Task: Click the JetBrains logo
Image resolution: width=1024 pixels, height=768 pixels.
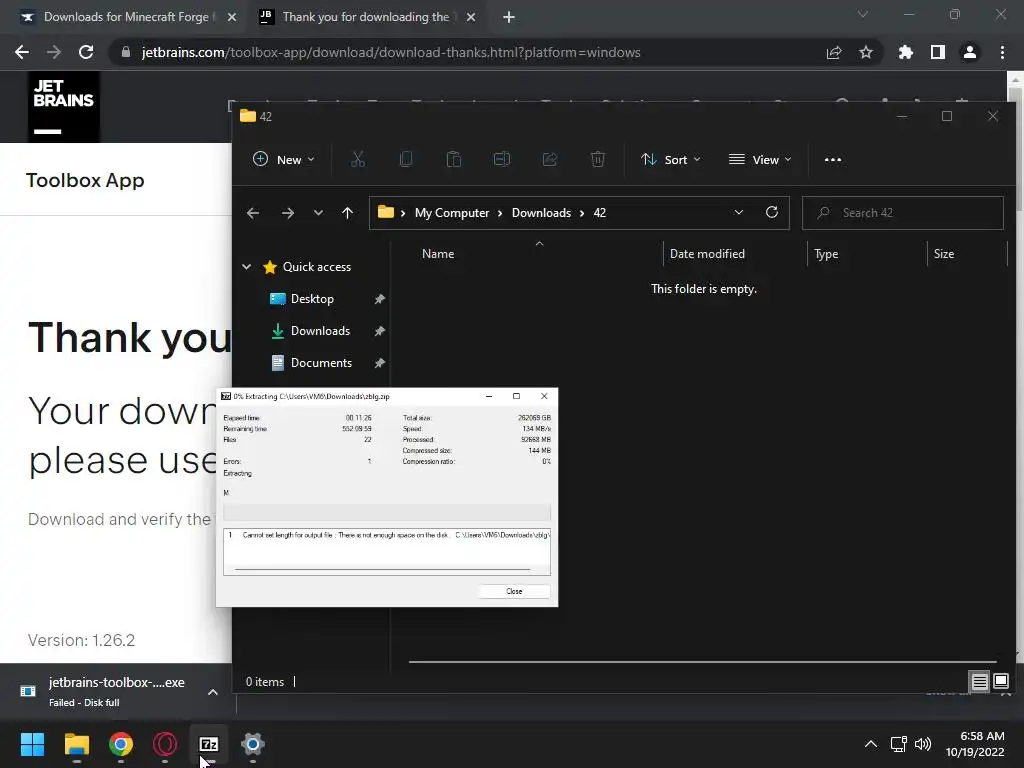Action: pos(64,106)
